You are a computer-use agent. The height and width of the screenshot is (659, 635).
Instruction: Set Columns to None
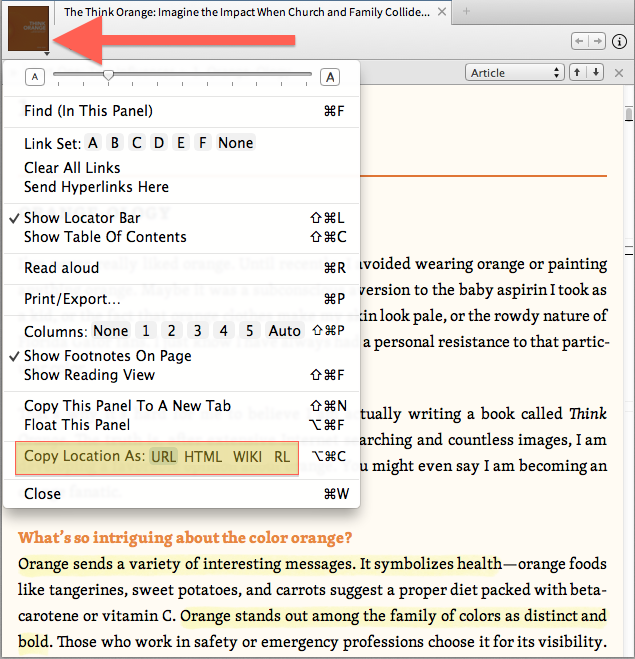coord(111,331)
